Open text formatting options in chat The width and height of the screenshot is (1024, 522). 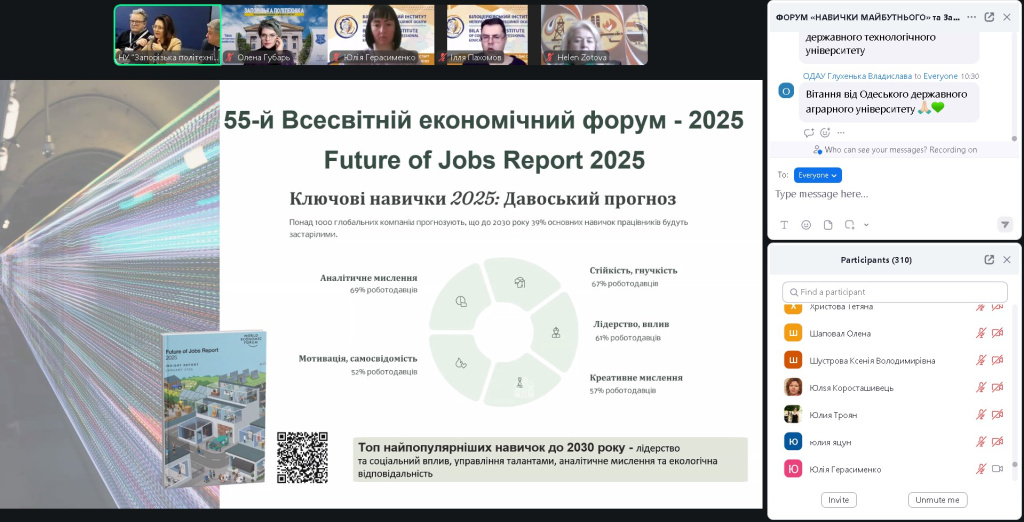tap(784, 225)
